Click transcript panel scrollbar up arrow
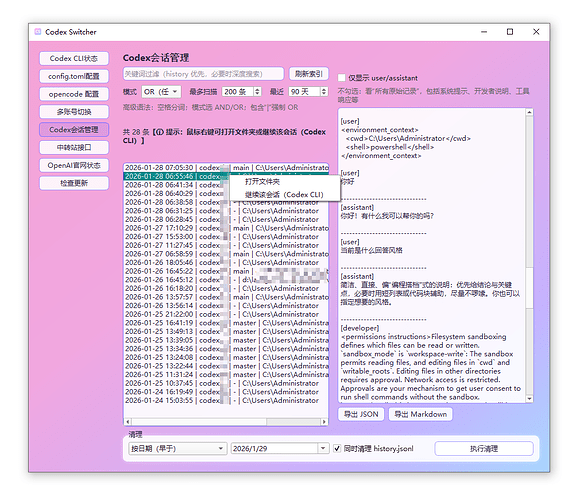Screen dimensions: 580x499 (529, 112)
